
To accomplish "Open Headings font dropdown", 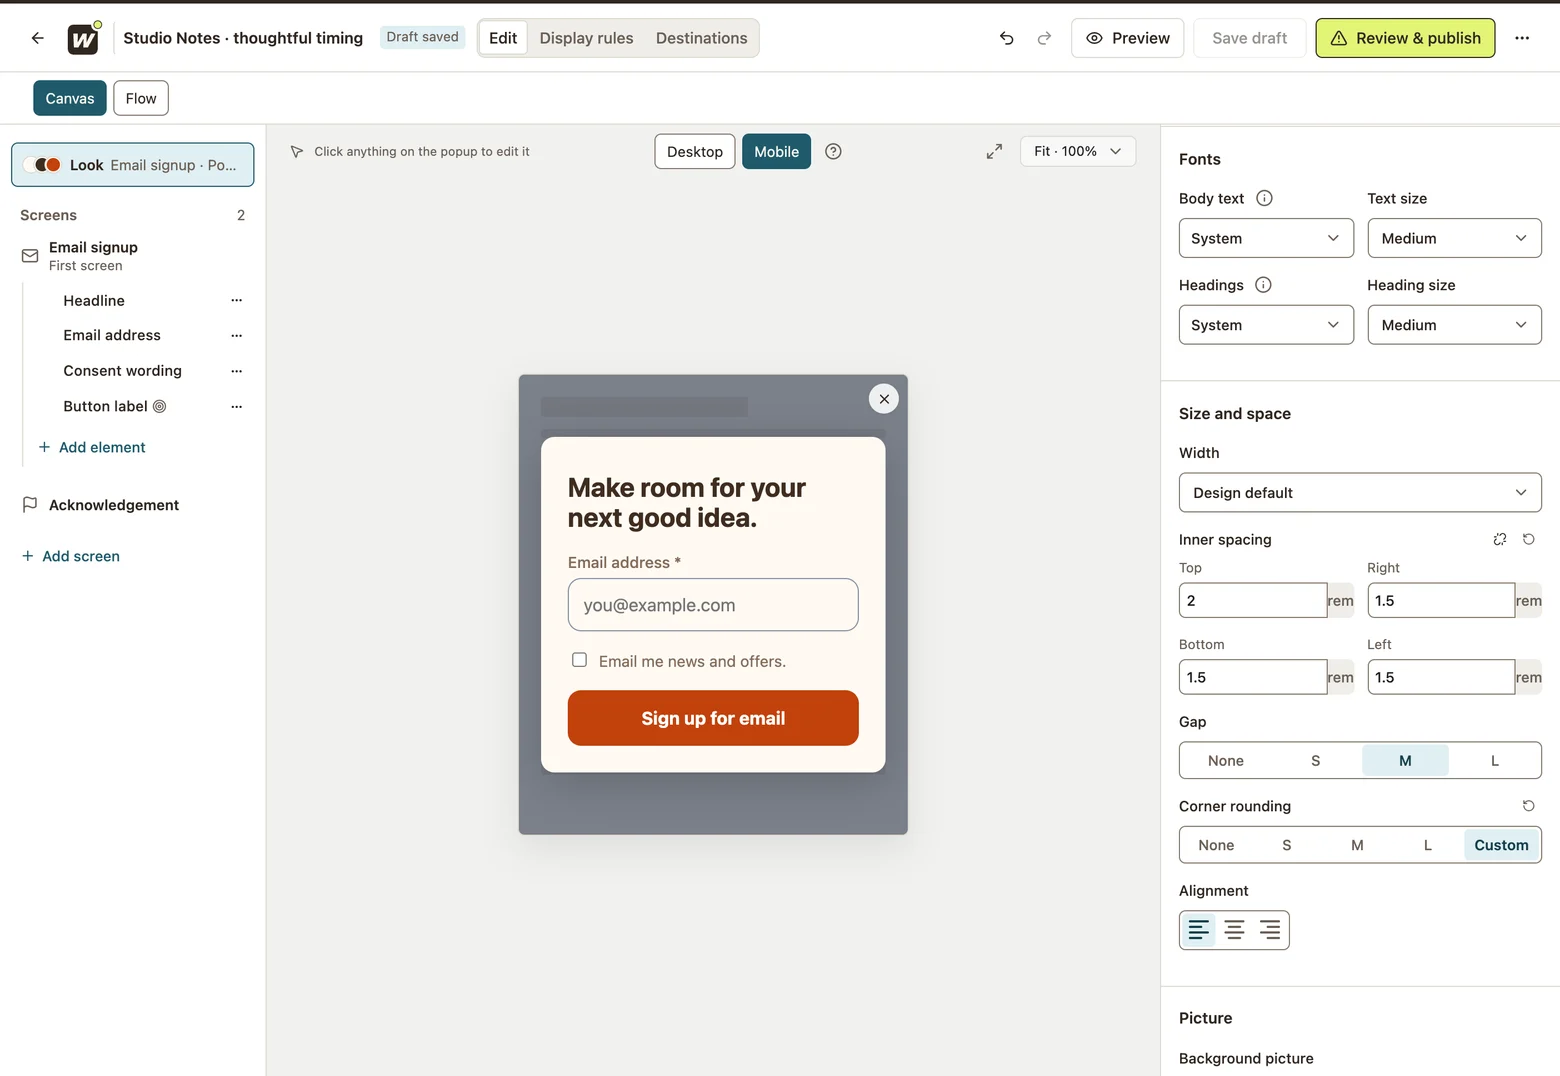I will tap(1266, 325).
